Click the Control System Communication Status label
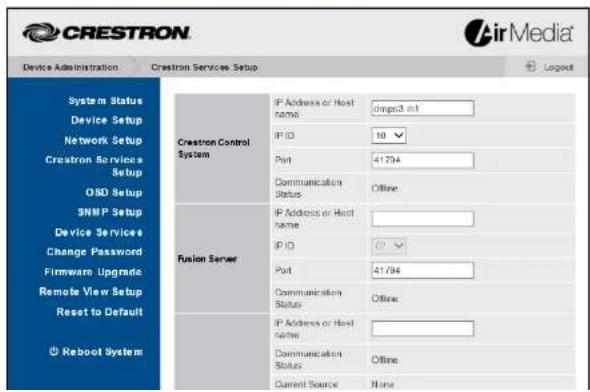Image resolution: width=590 pixels, height=392 pixels. pos(308,188)
